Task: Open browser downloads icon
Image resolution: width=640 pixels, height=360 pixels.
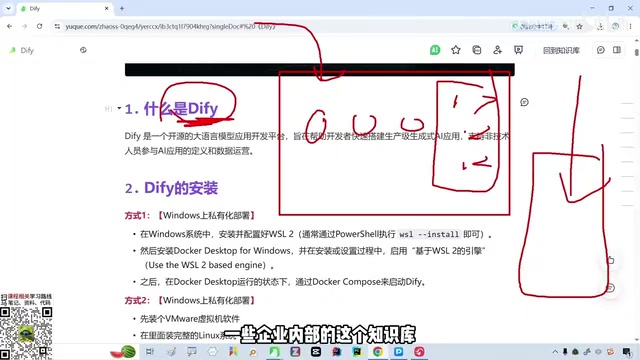Action: [600, 26]
